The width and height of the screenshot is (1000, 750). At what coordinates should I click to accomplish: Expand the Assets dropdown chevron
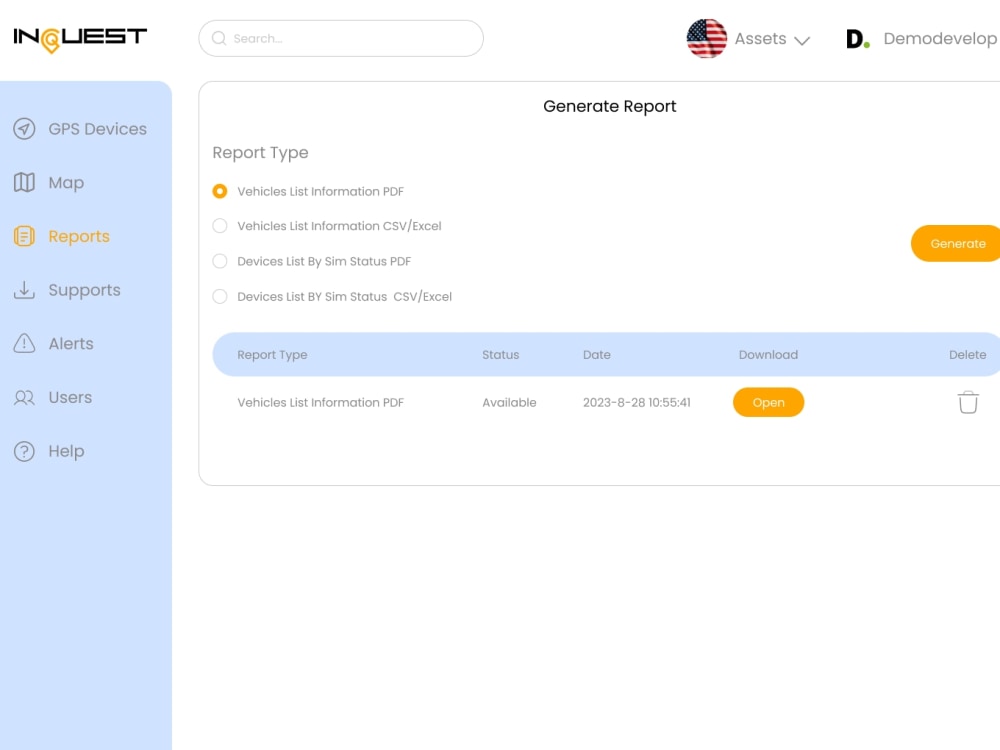[x=802, y=40]
